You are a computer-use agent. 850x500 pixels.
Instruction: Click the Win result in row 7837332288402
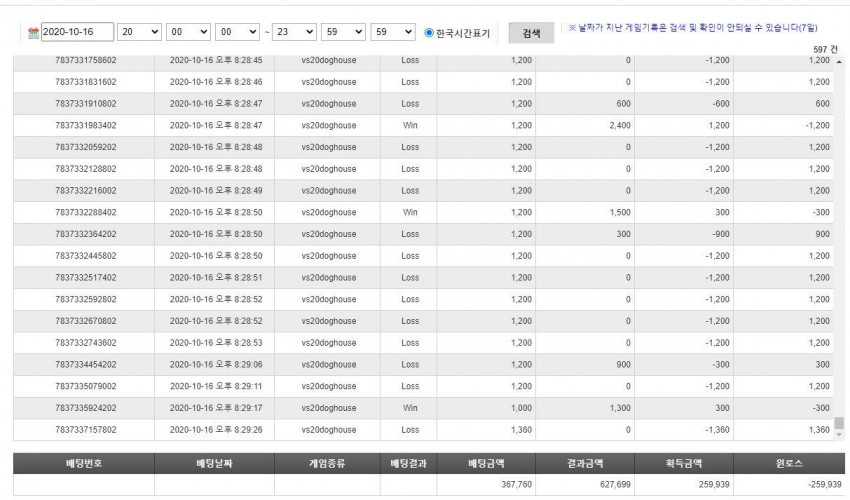click(x=410, y=212)
